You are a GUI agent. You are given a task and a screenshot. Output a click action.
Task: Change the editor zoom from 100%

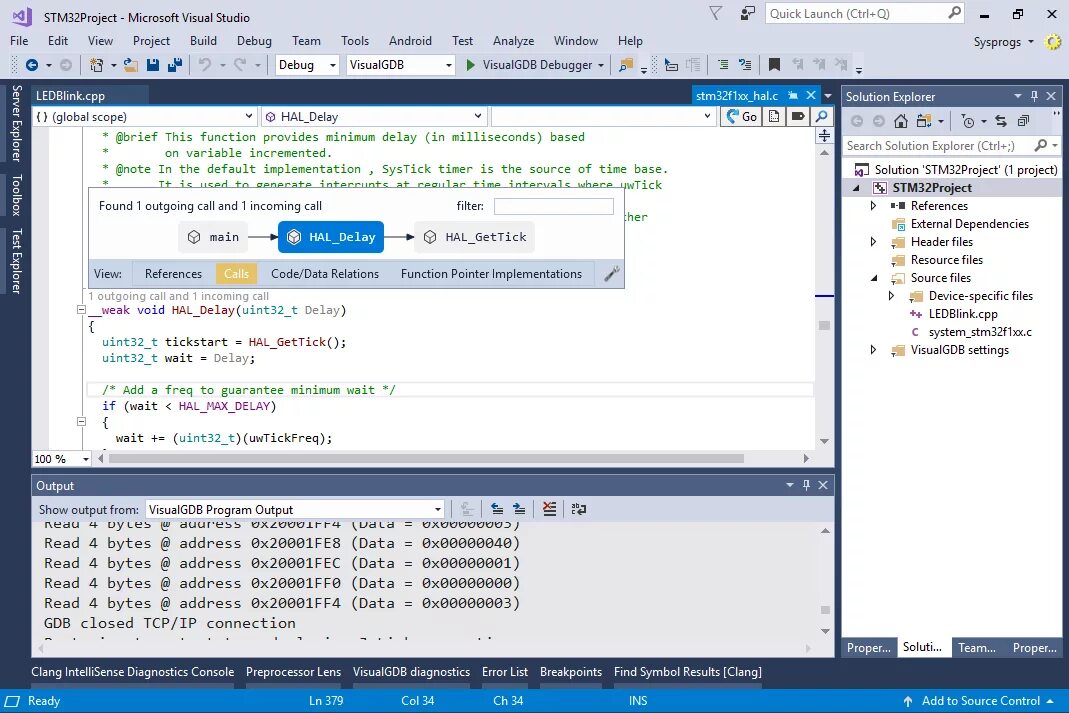[60, 459]
